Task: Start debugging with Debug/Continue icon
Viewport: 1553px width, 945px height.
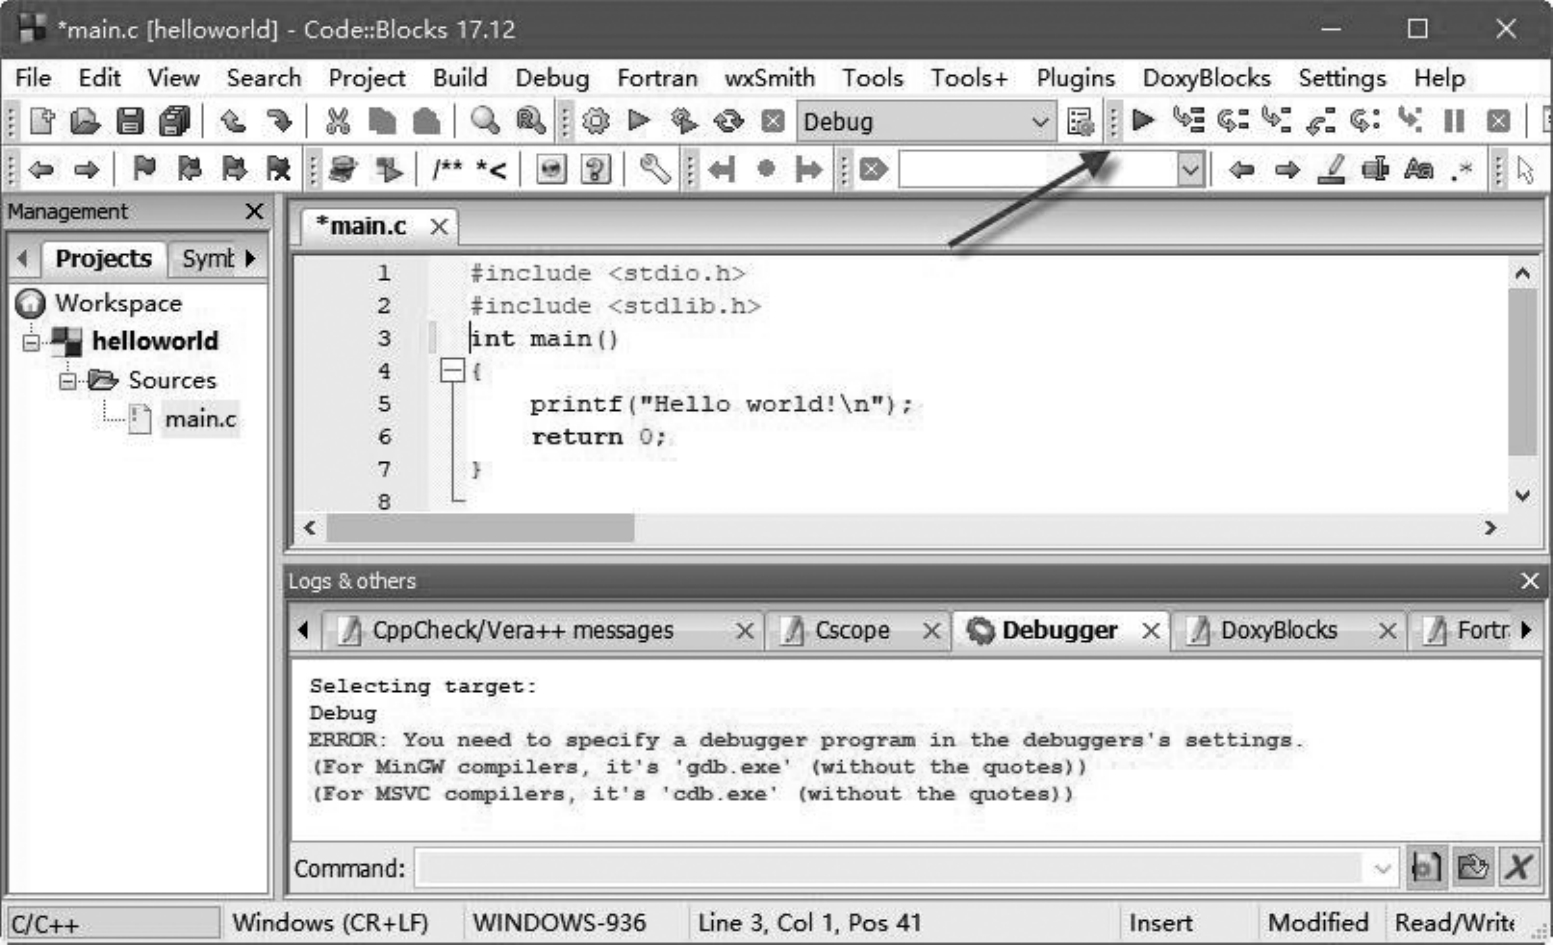Action: (x=1143, y=121)
